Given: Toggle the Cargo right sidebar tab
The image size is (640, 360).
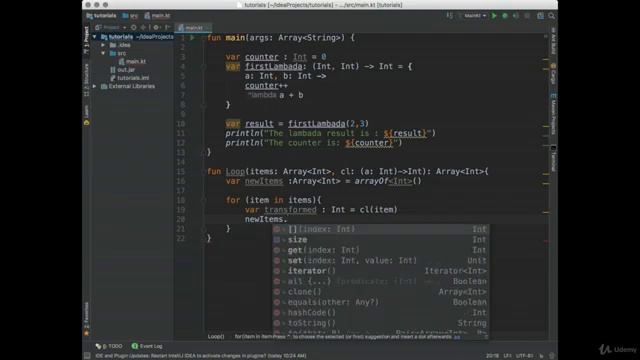Looking at the screenshot, I should click(553, 73).
